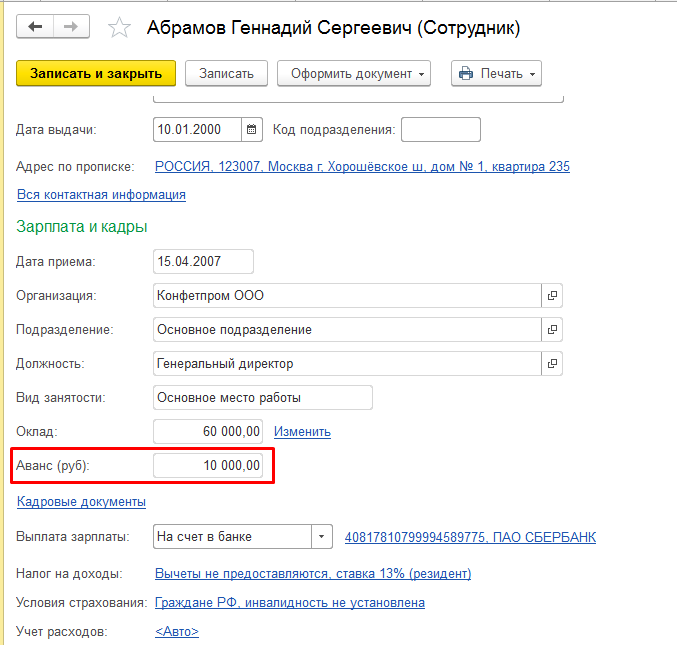Open the Налог на доходы deductions link
The width and height of the screenshot is (677, 645).
click(x=313, y=573)
